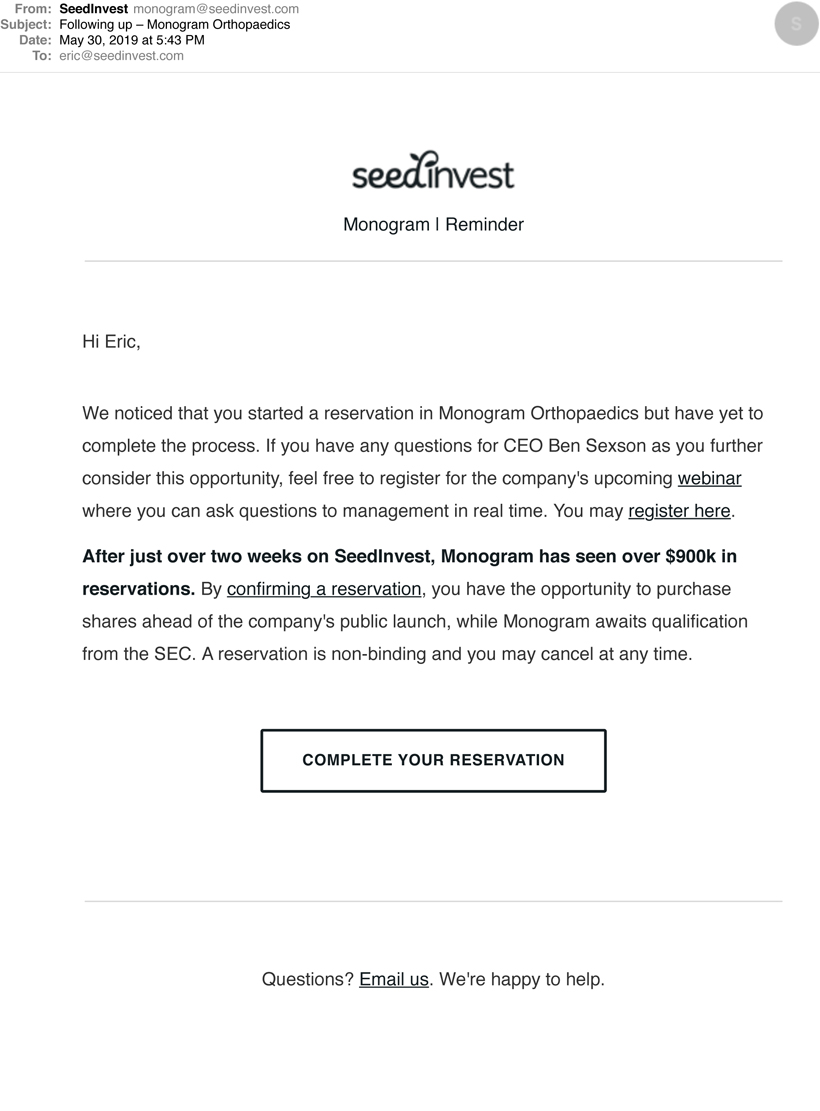Image resolution: width=820 pixels, height=1111 pixels.
Task: Click the "Subject:" header label
Action: [x=26, y=24]
